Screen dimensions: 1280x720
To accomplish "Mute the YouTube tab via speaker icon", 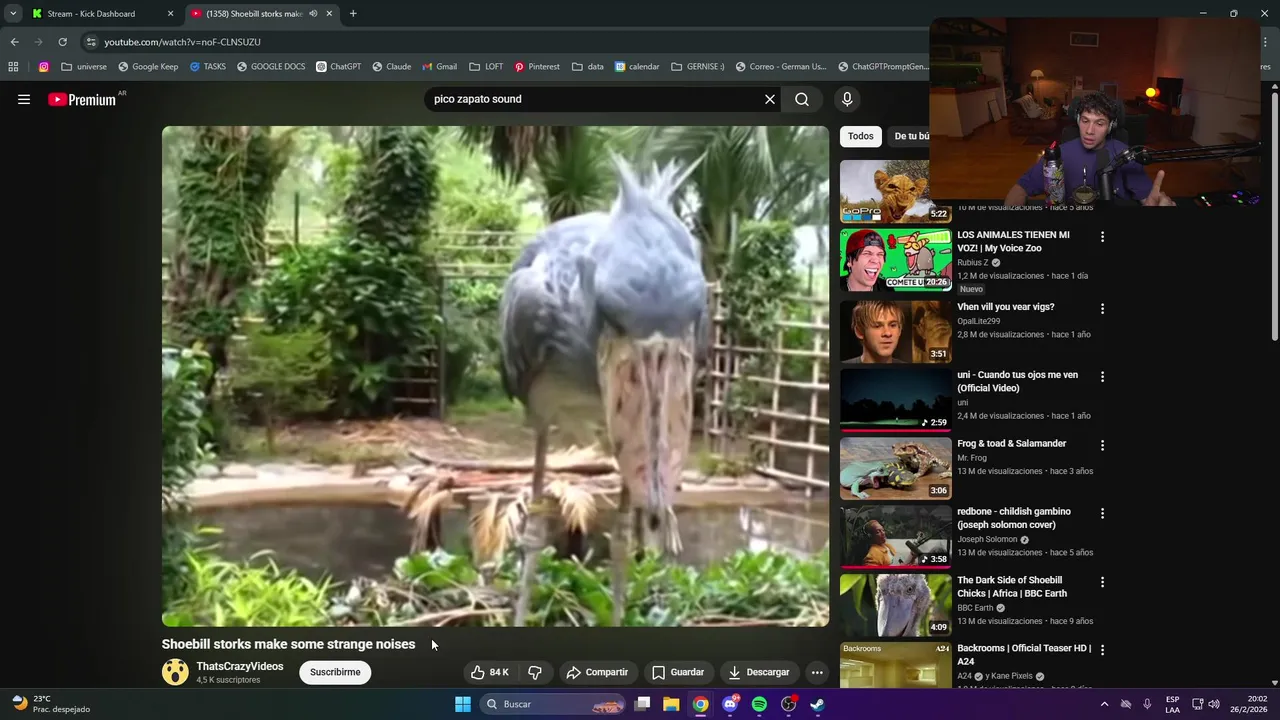I will 313,14.
